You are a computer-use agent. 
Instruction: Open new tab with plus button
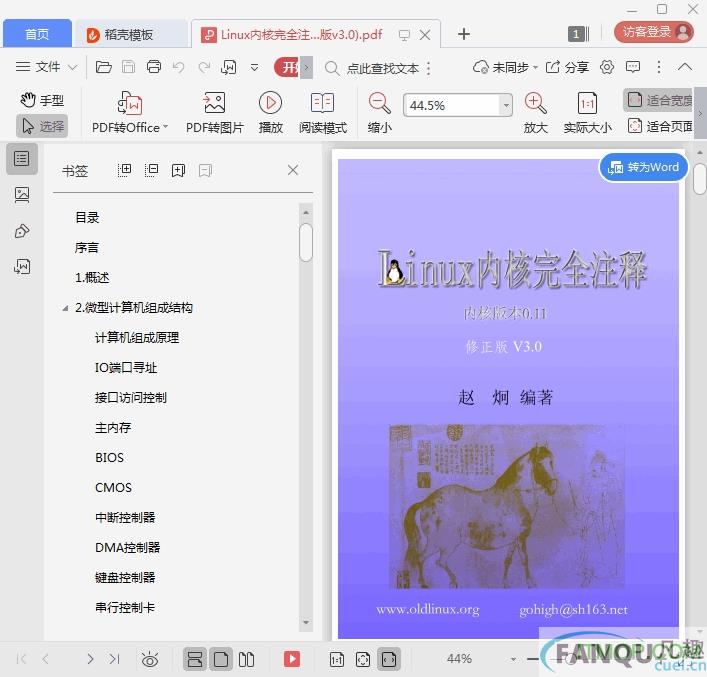pos(464,34)
